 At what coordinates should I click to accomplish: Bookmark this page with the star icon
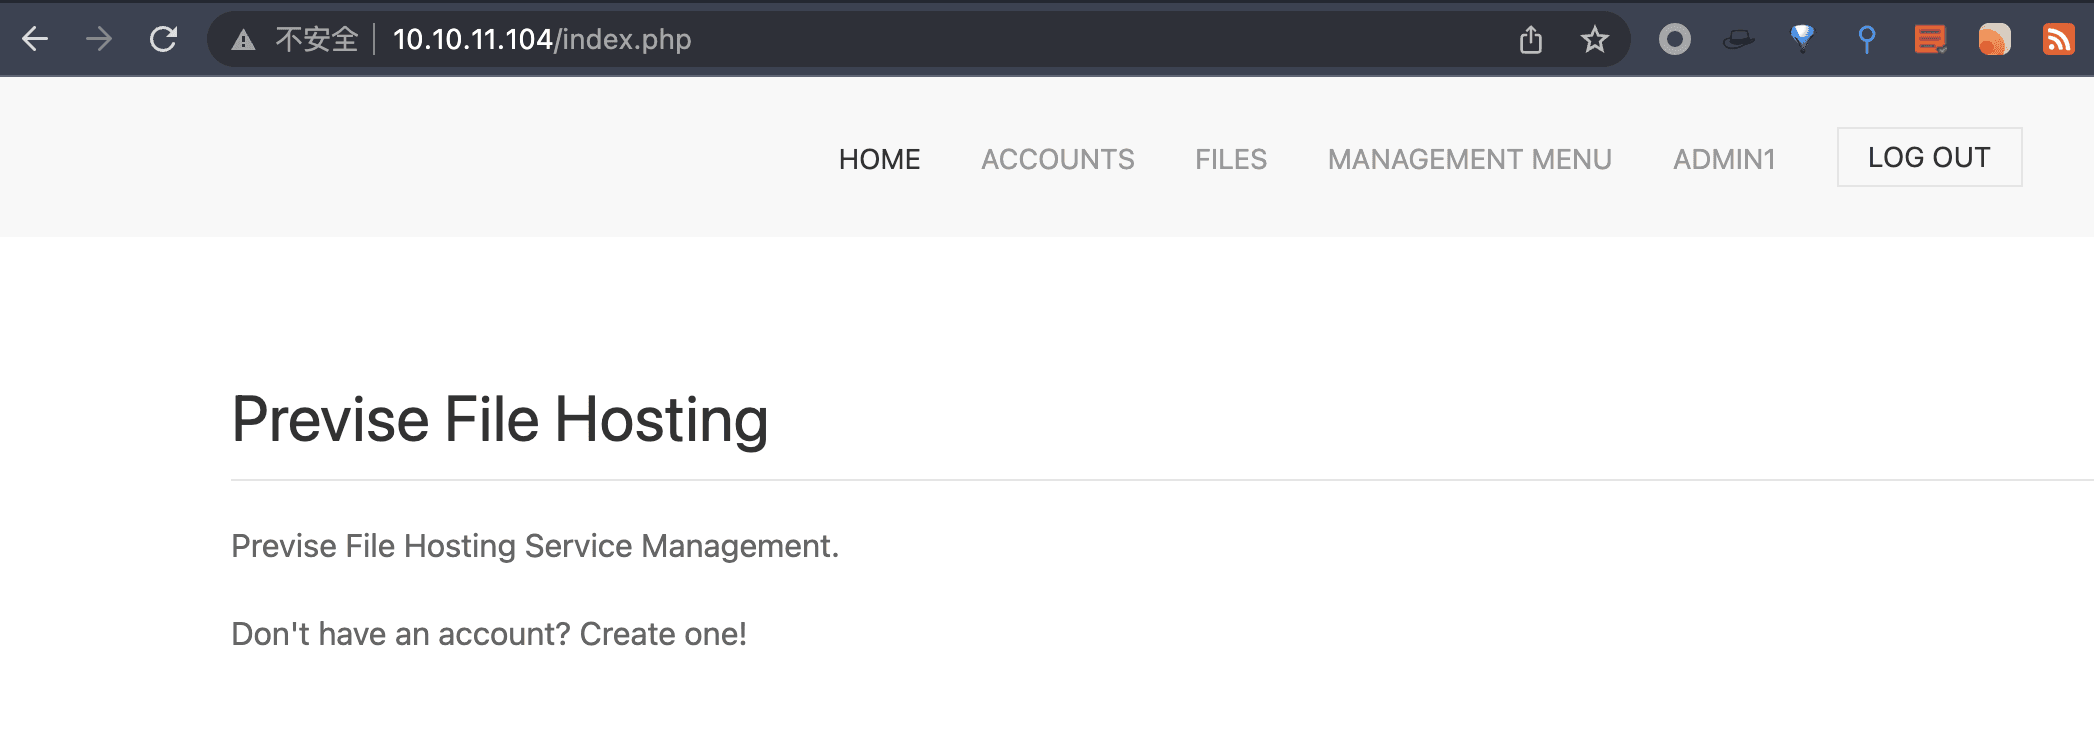(1595, 39)
